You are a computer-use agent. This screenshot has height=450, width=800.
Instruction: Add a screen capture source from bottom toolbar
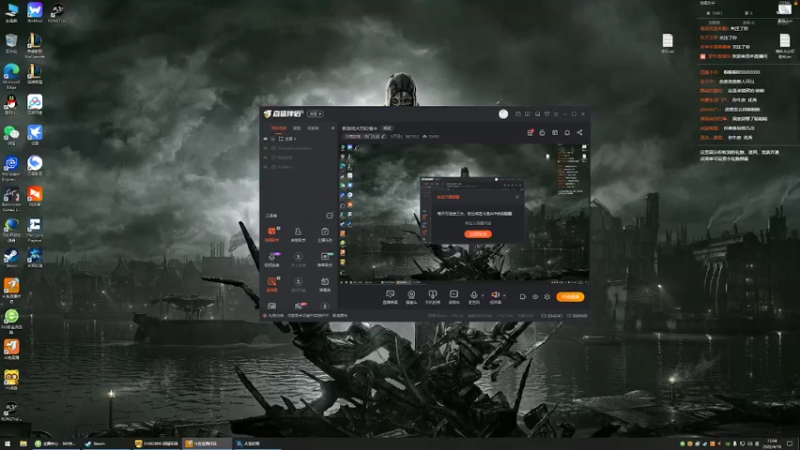click(390, 297)
